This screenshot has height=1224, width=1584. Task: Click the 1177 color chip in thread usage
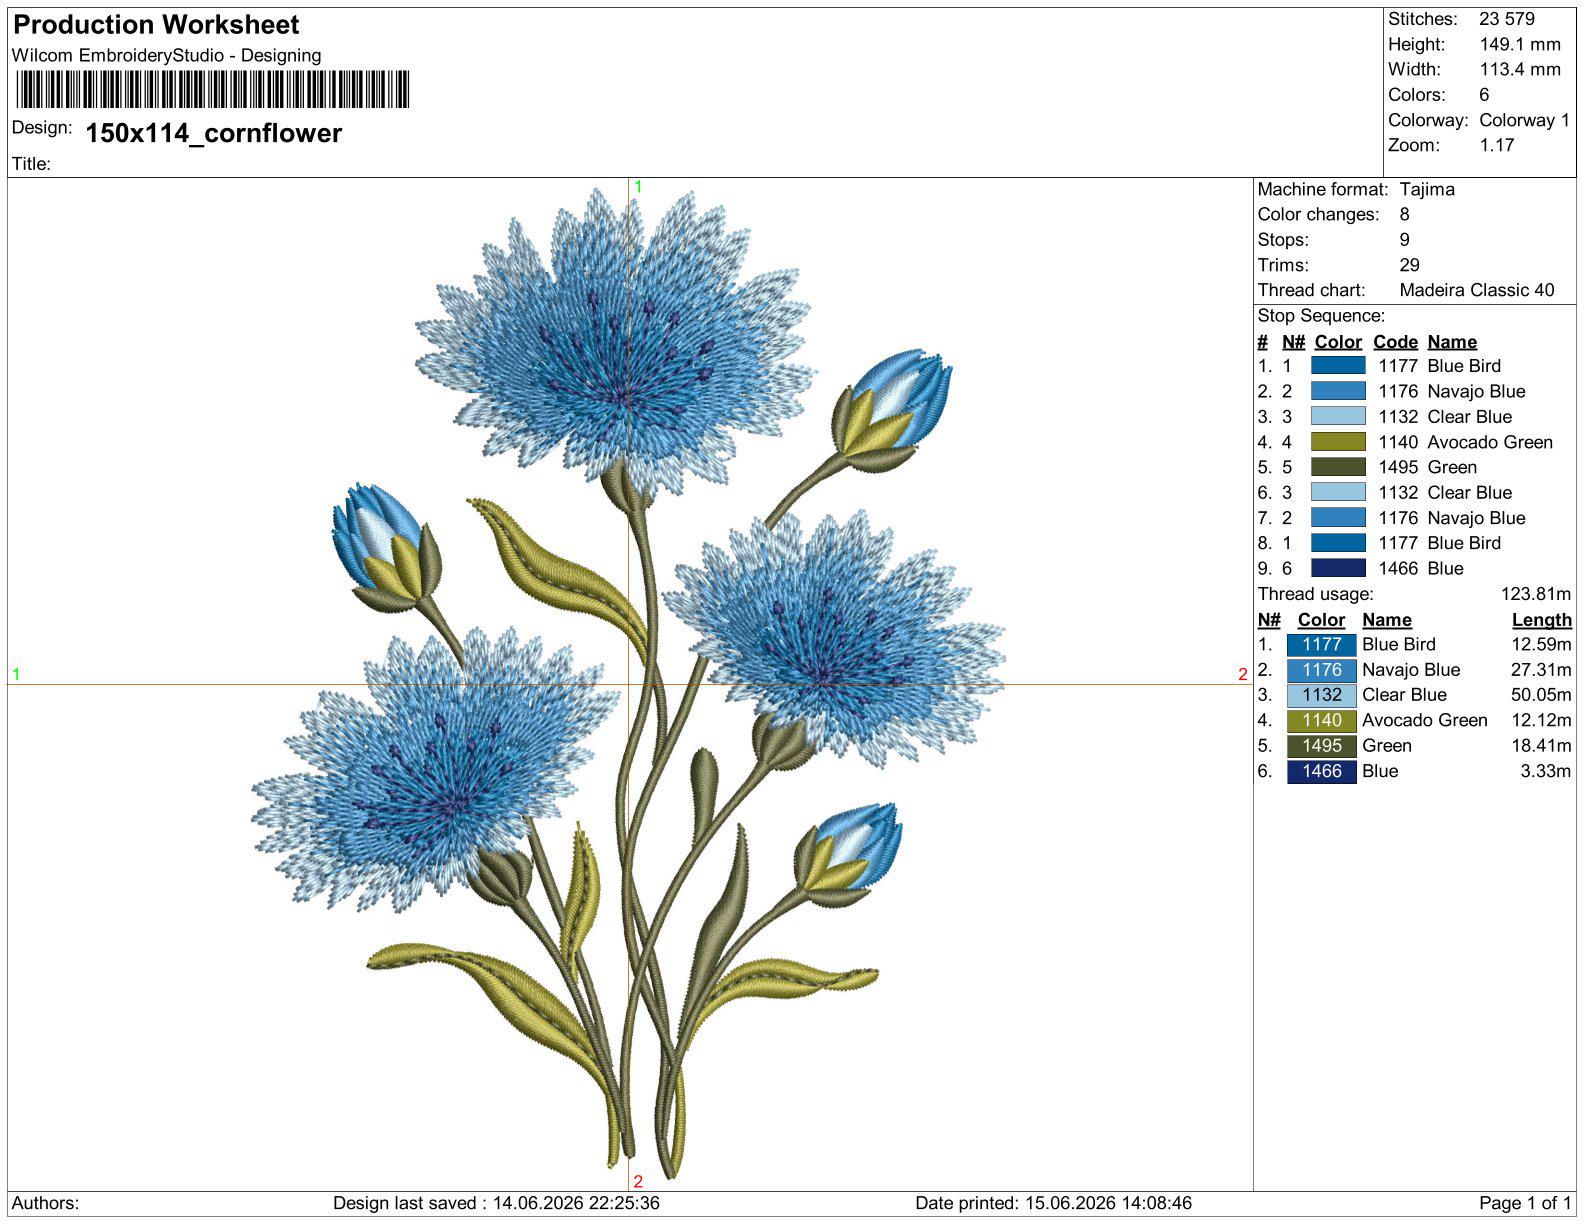pyautogui.click(x=1321, y=645)
